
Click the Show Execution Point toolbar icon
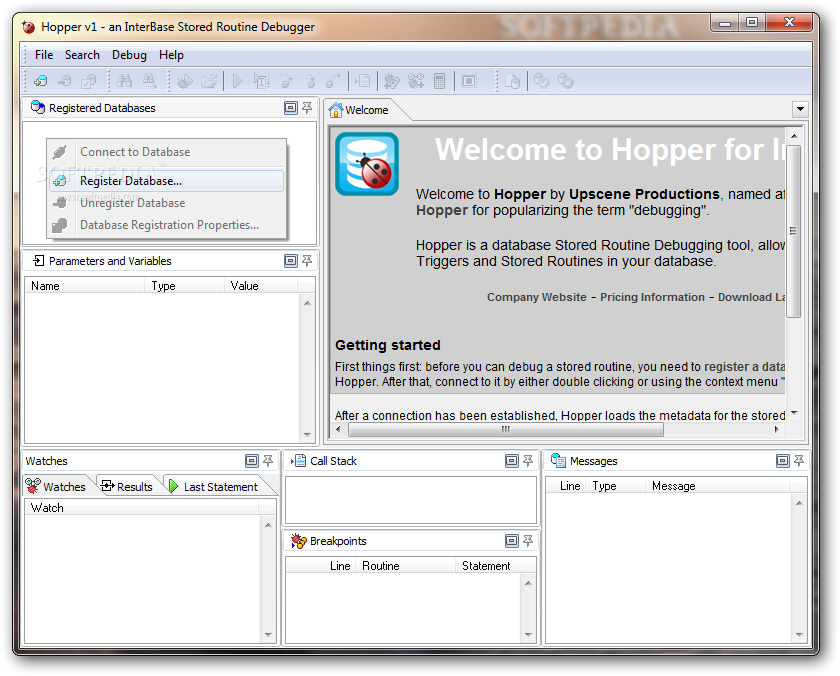pyautogui.click(x=363, y=81)
